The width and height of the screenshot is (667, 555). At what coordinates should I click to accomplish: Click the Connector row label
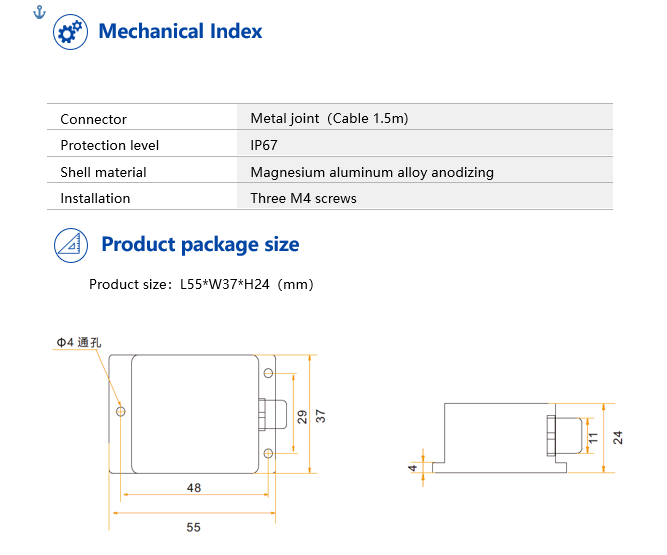pyautogui.click(x=93, y=119)
